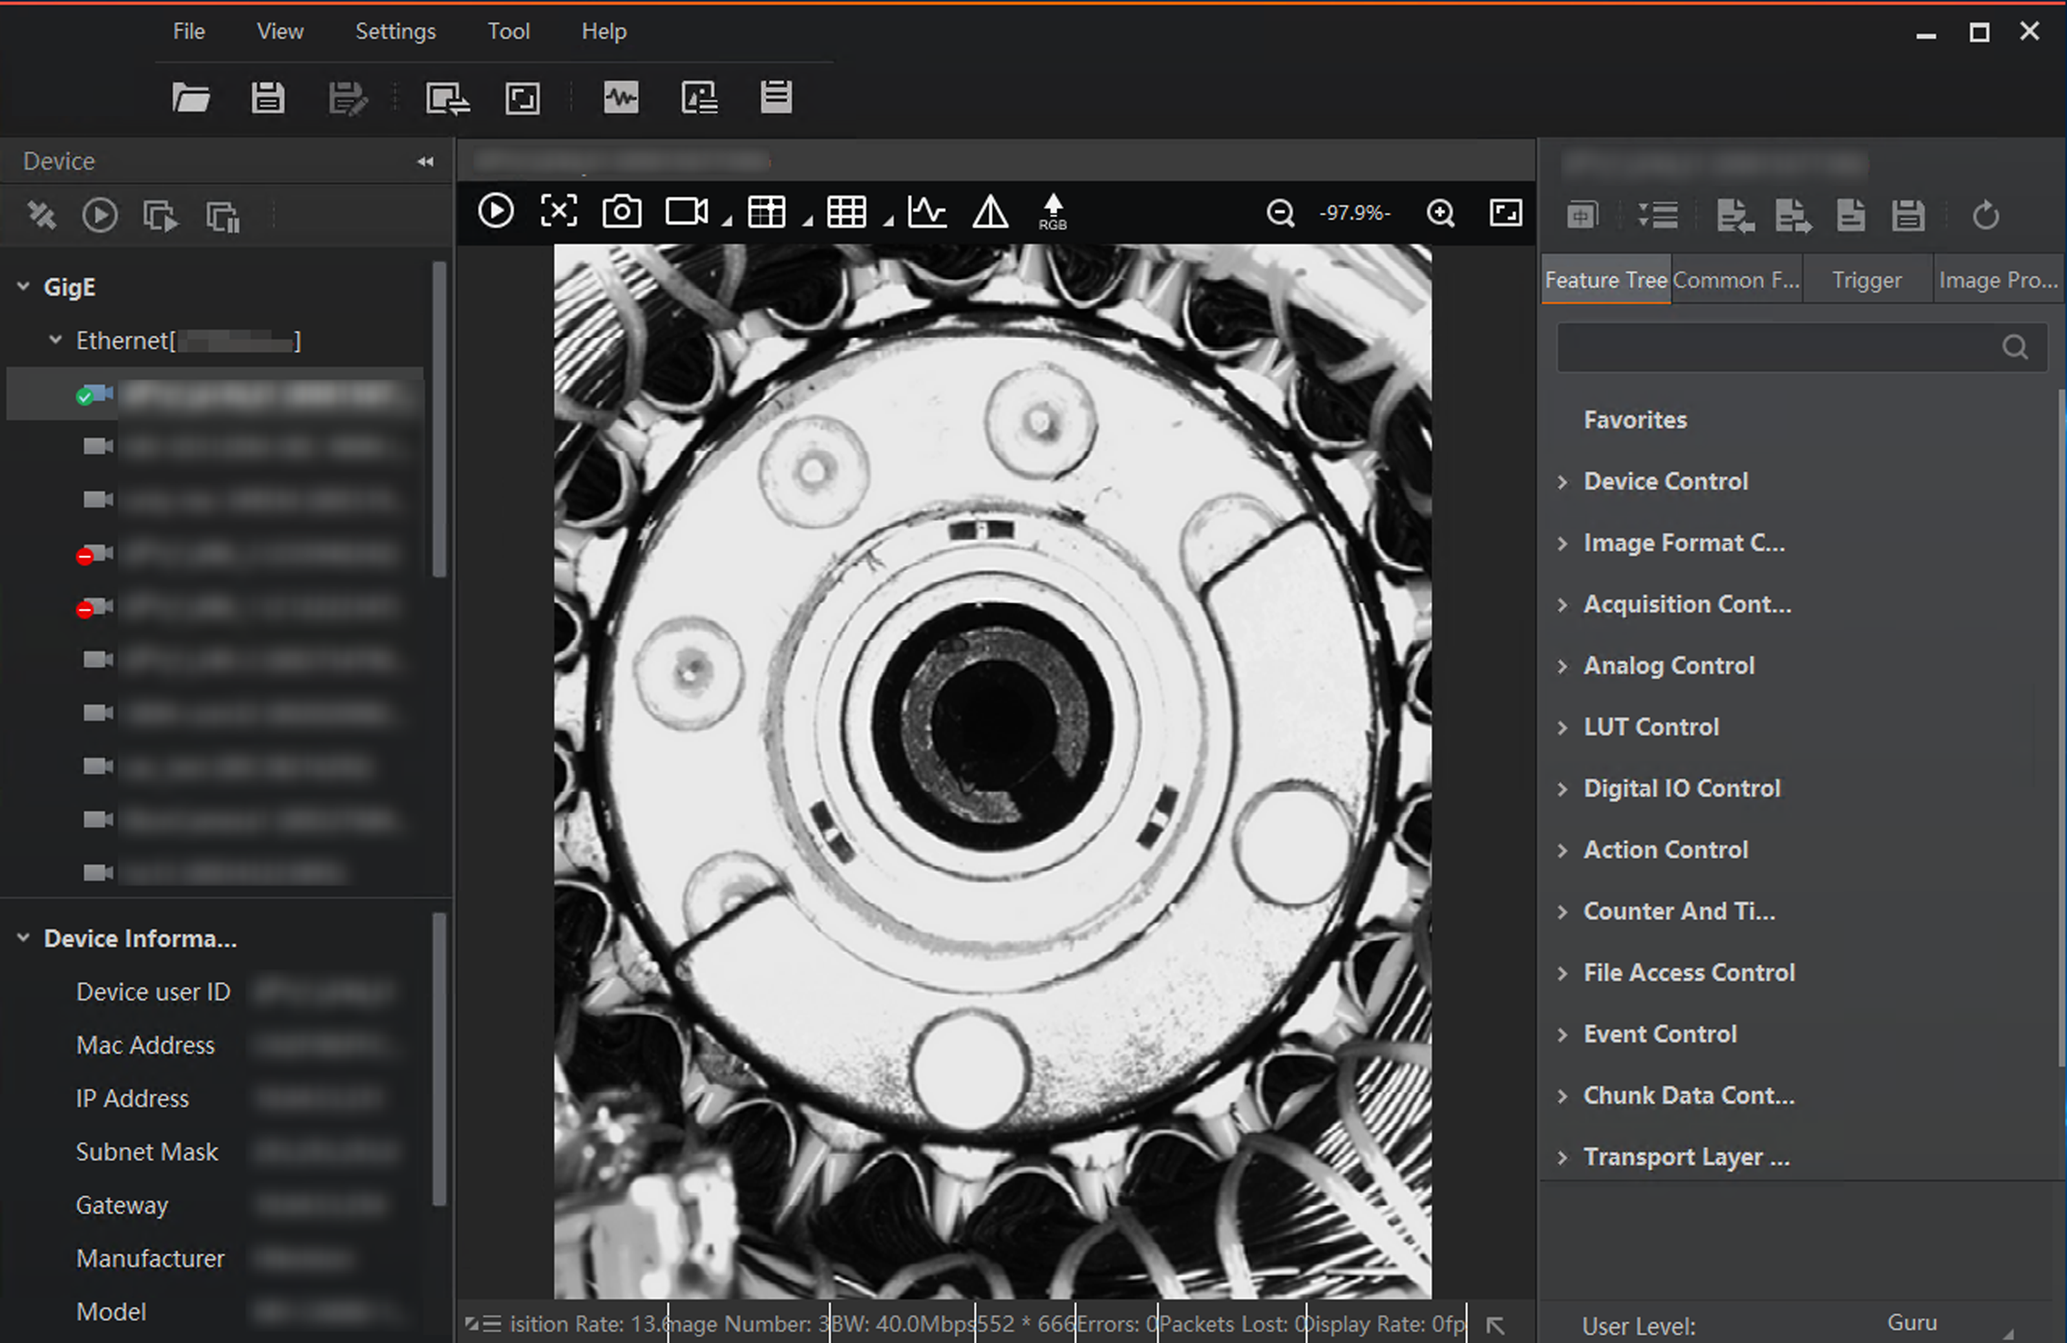Click the zoom out magnifier icon

[1280, 213]
